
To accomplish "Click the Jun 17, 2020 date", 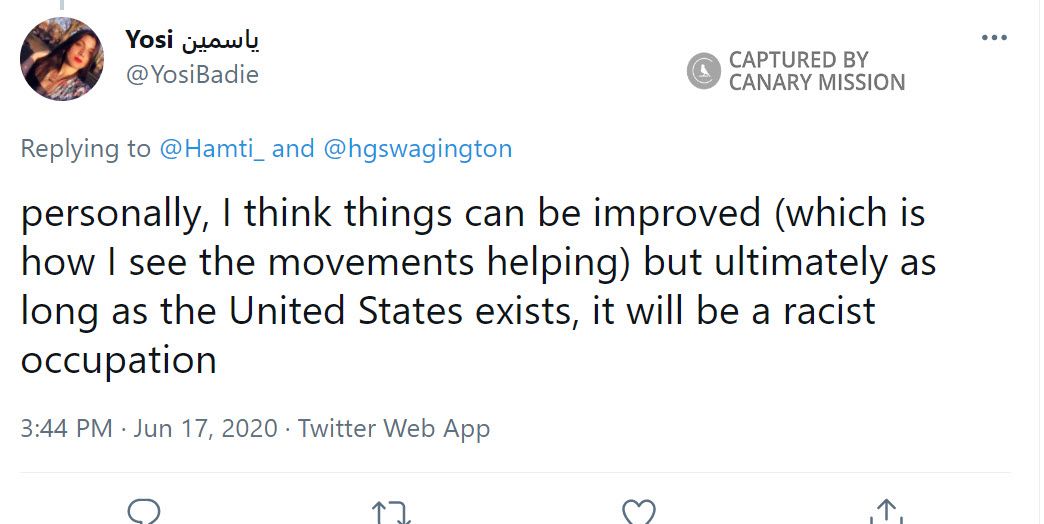I will 204,429.
